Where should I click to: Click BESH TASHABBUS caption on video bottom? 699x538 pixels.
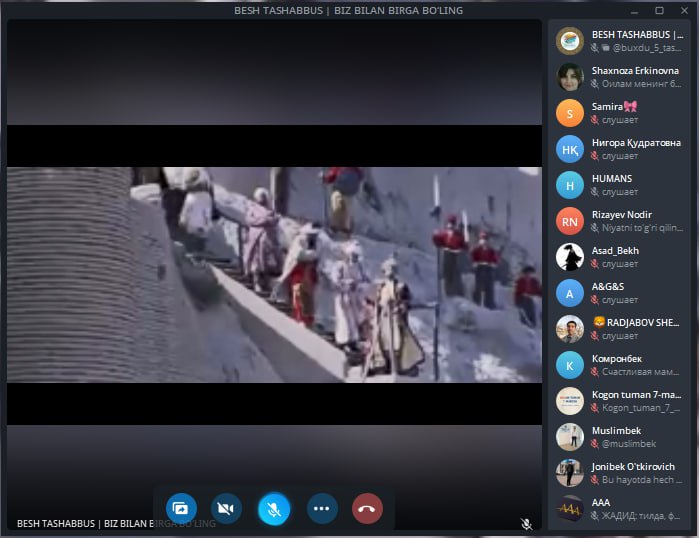pos(116,523)
